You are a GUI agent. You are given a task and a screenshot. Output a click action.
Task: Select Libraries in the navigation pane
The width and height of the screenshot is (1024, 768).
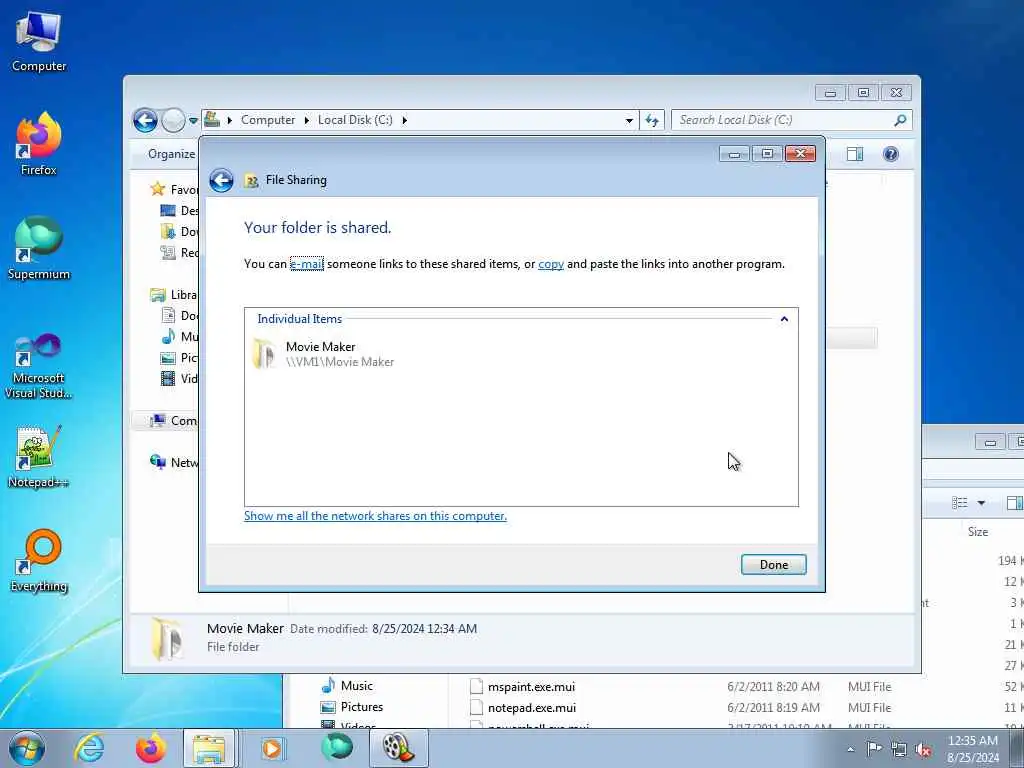pyautogui.click(x=173, y=295)
